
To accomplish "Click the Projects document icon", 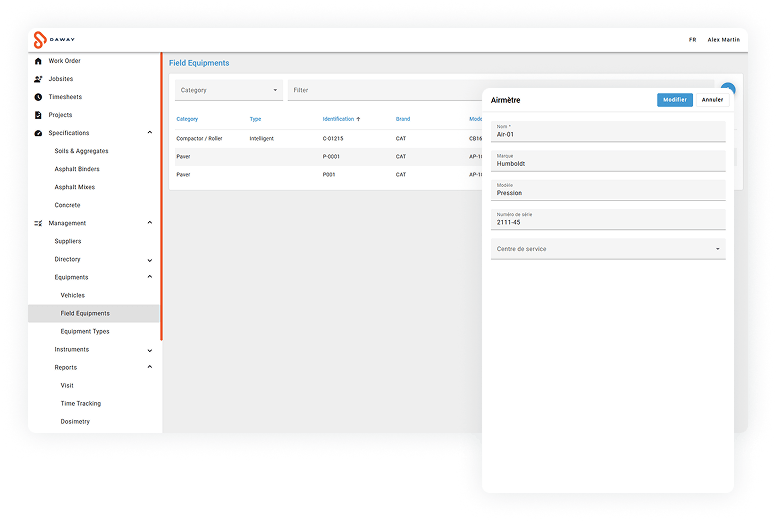I will [x=38, y=115].
